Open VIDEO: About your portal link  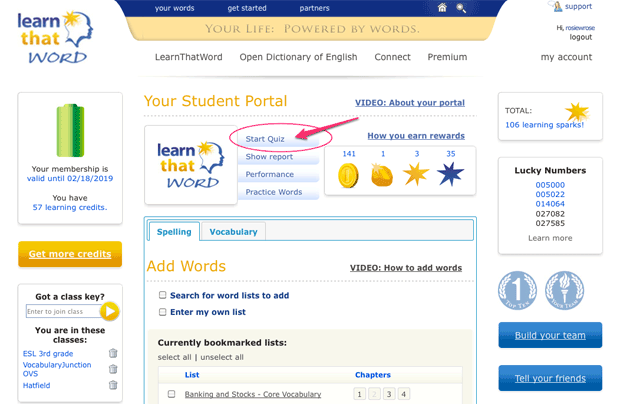[410, 103]
